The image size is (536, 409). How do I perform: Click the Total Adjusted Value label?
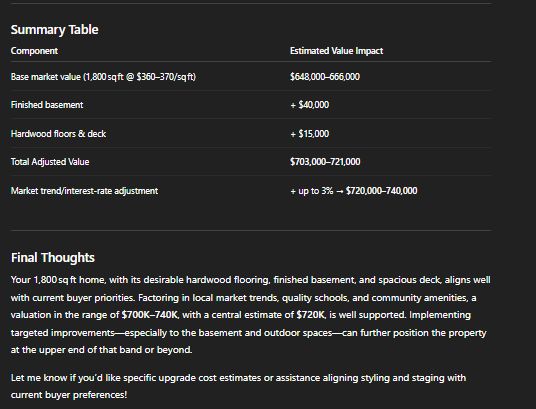(50, 162)
